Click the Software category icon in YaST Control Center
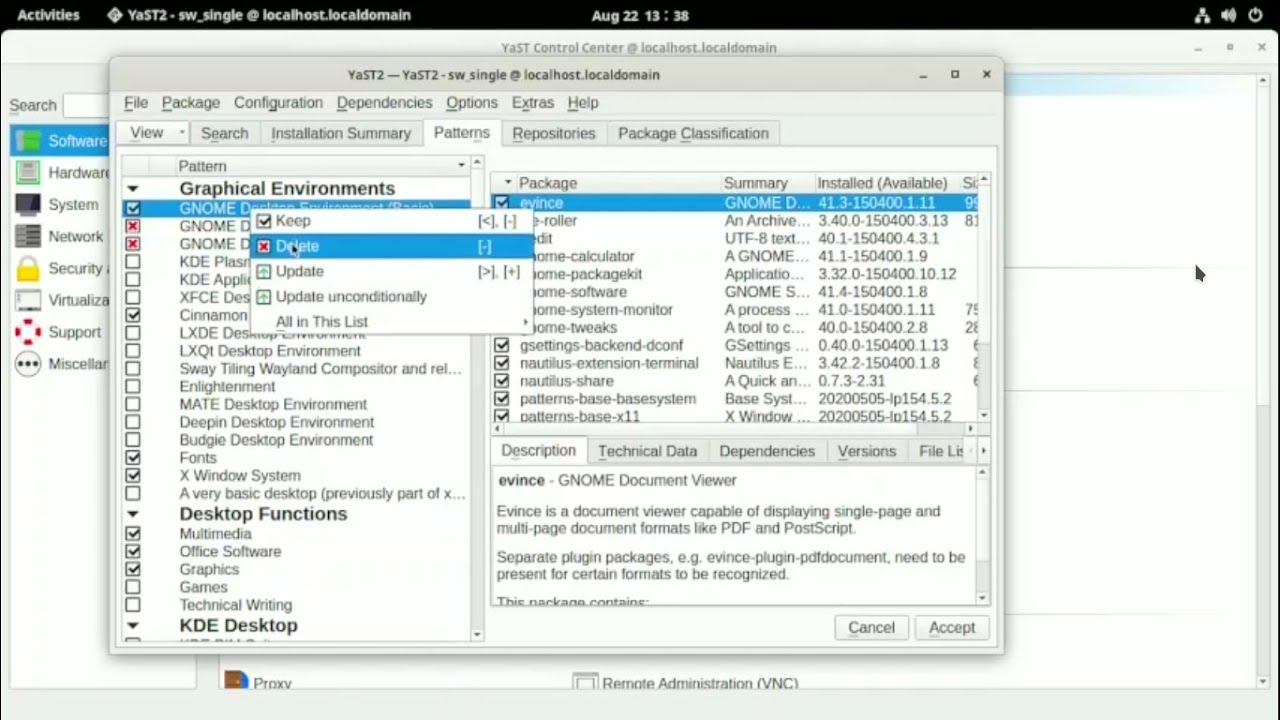This screenshot has width=1280, height=720. [28, 140]
